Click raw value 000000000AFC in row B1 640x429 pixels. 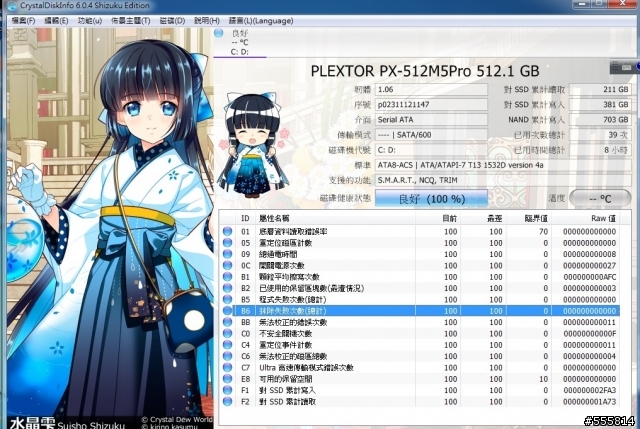590,277
